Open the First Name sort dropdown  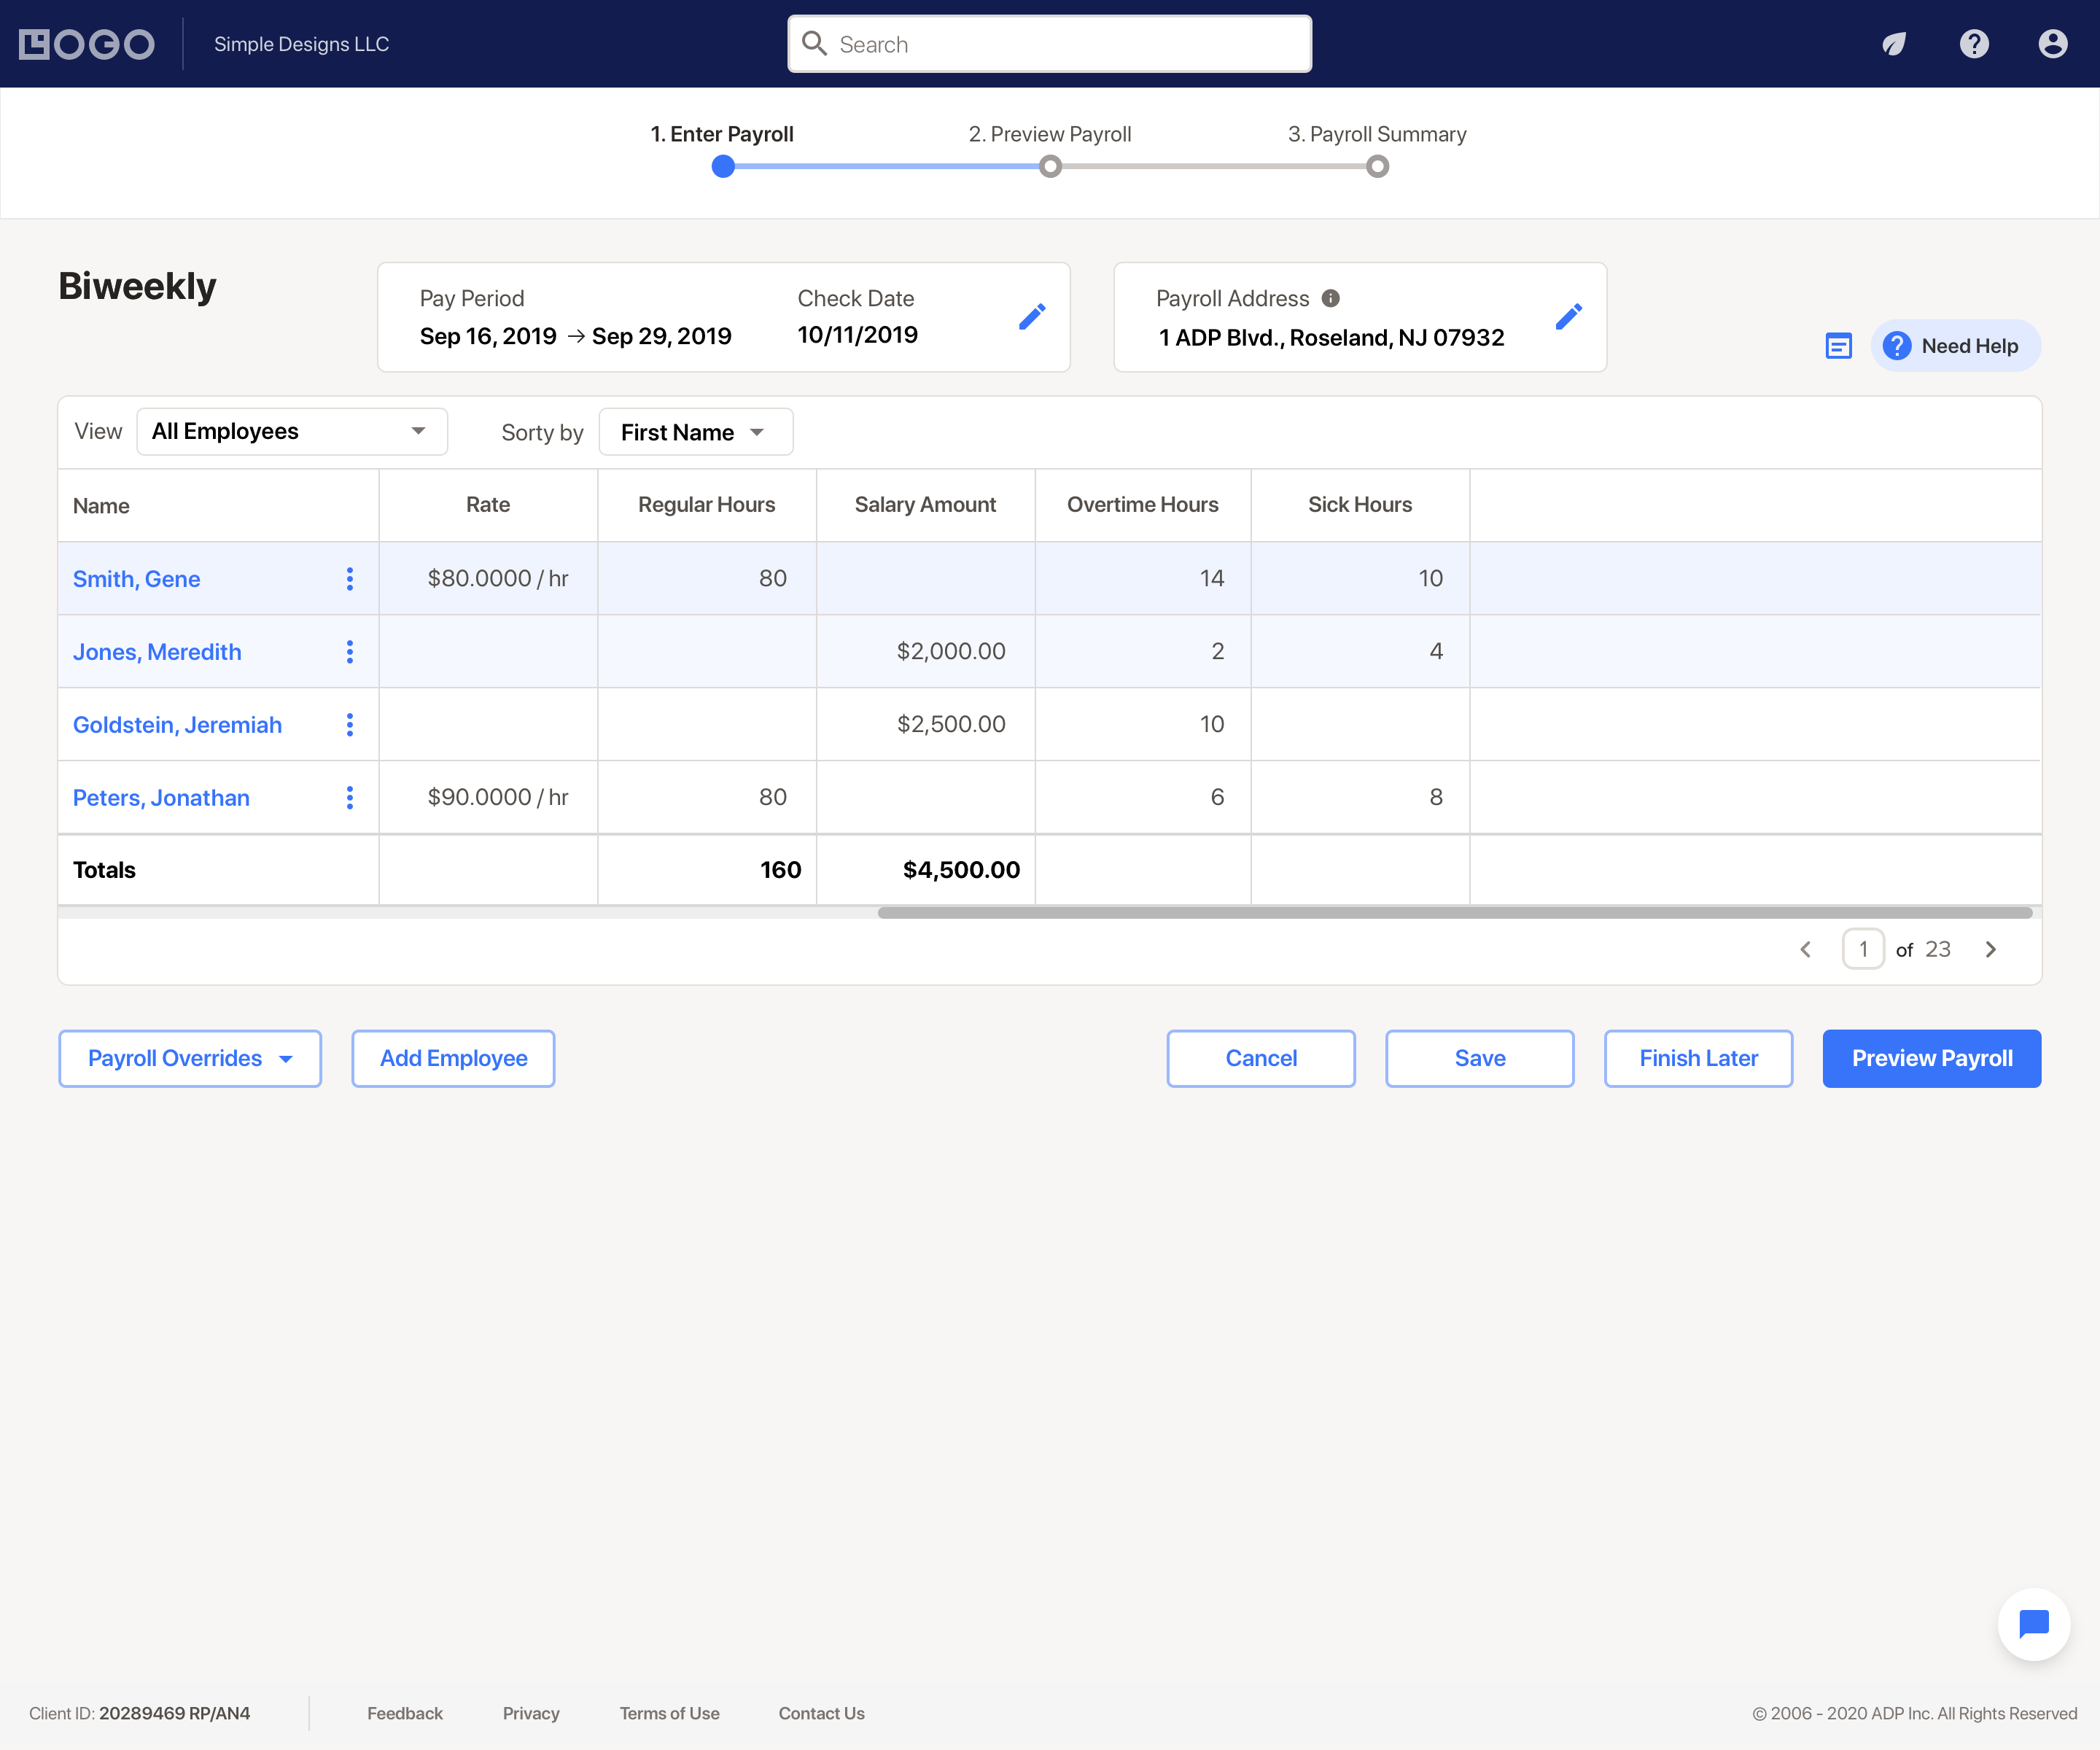point(695,432)
